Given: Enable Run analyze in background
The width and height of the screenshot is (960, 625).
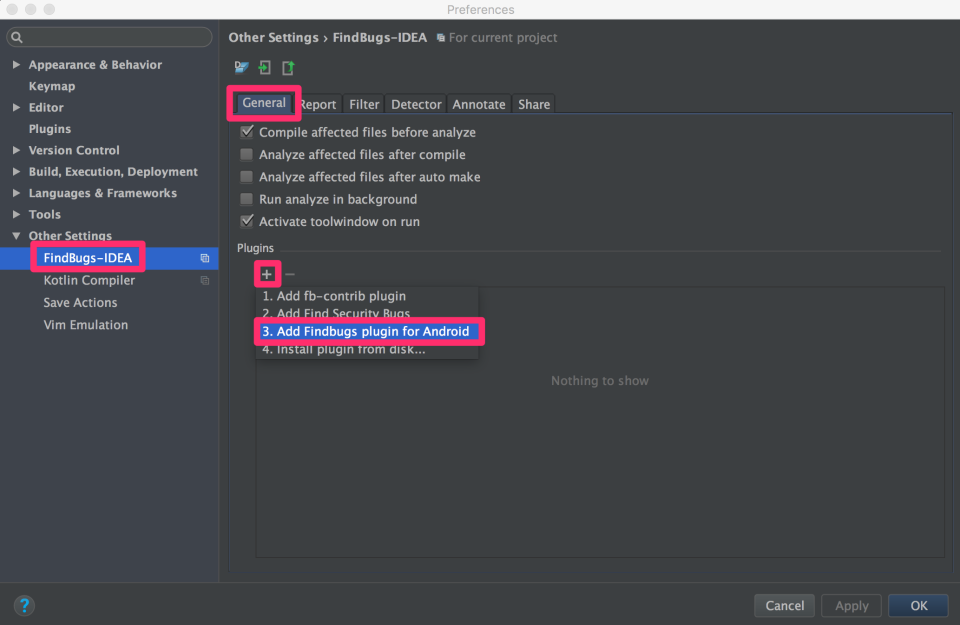Looking at the screenshot, I should pyautogui.click(x=246, y=199).
